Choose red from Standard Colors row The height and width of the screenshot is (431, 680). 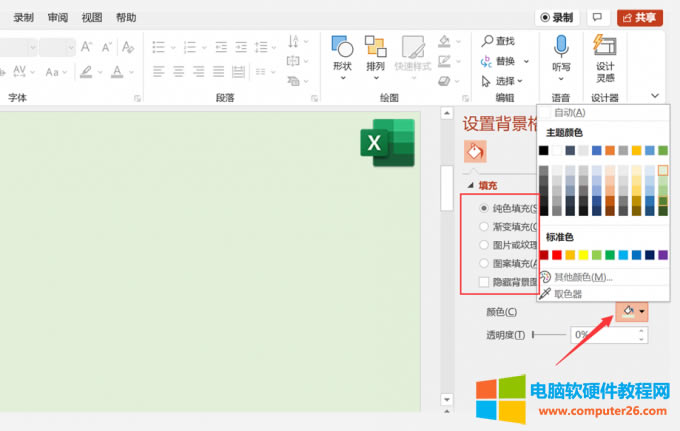tap(558, 255)
